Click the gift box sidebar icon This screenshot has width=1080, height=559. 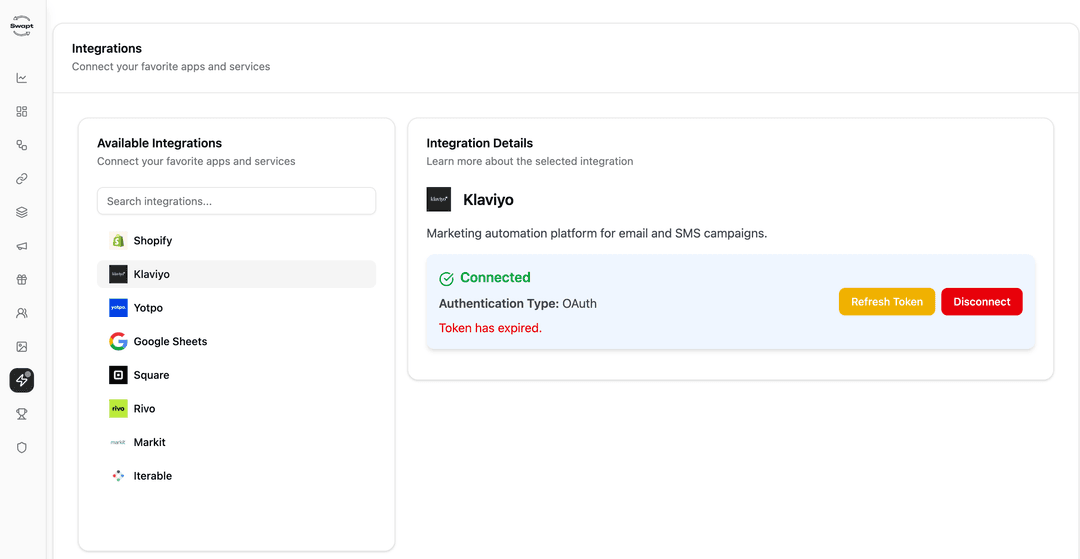(x=22, y=280)
